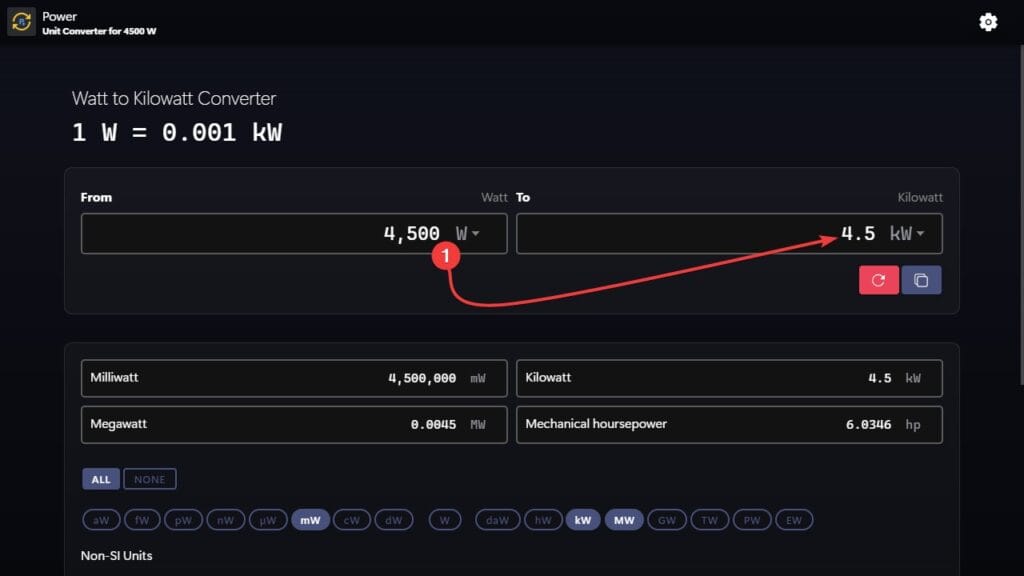Toggle the cW unit chip
Screen dimensions: 1024x576
click(x=352, y=520)
